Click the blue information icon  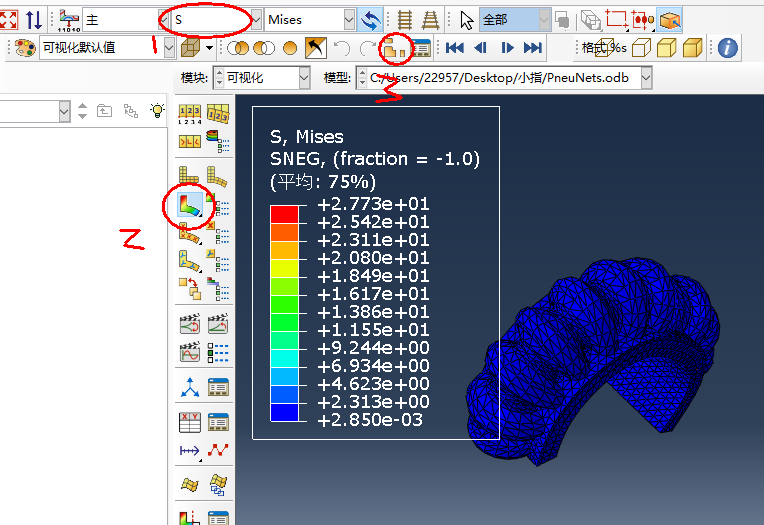[x=727, y=47]
